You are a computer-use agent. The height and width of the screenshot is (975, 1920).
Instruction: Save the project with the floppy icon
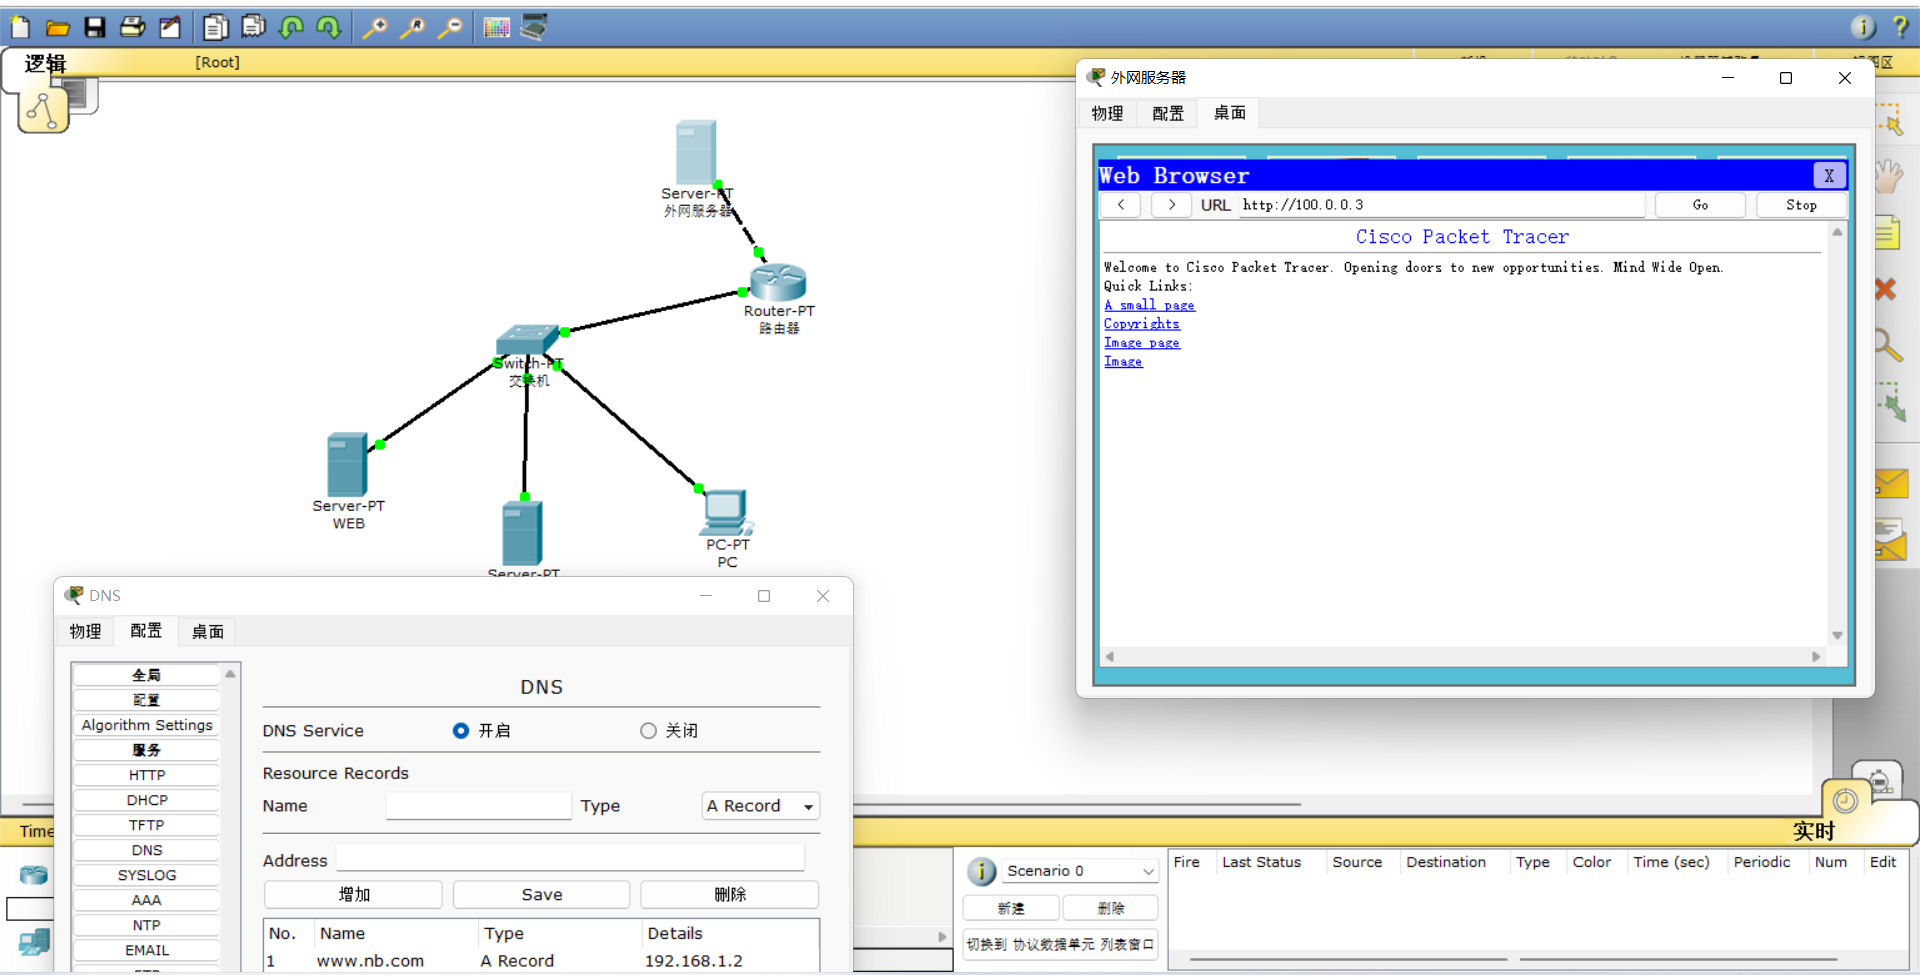[95, 27]
